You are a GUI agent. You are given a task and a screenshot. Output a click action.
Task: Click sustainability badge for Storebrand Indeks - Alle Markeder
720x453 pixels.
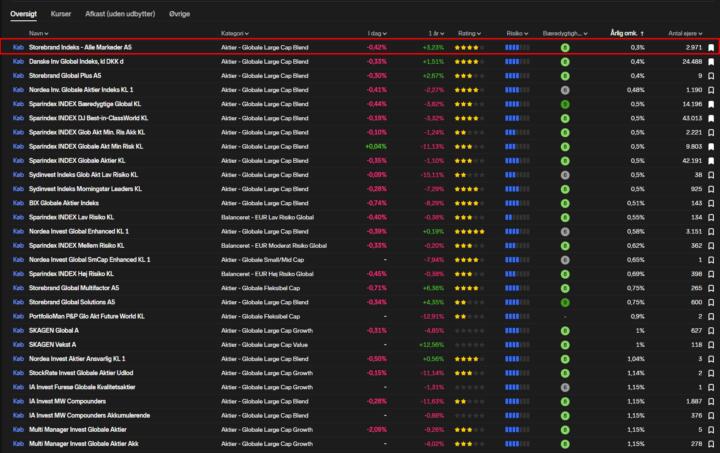tap(565, 48)
